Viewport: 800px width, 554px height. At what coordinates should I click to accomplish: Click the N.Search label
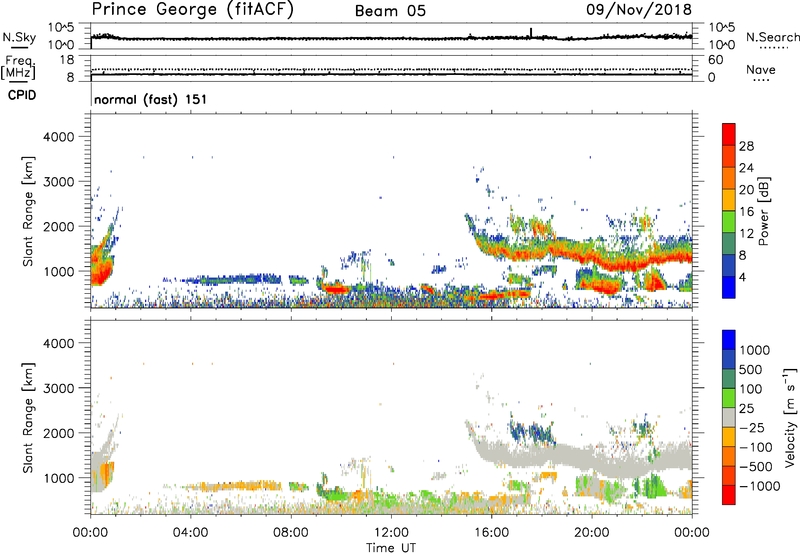[773, 37]
